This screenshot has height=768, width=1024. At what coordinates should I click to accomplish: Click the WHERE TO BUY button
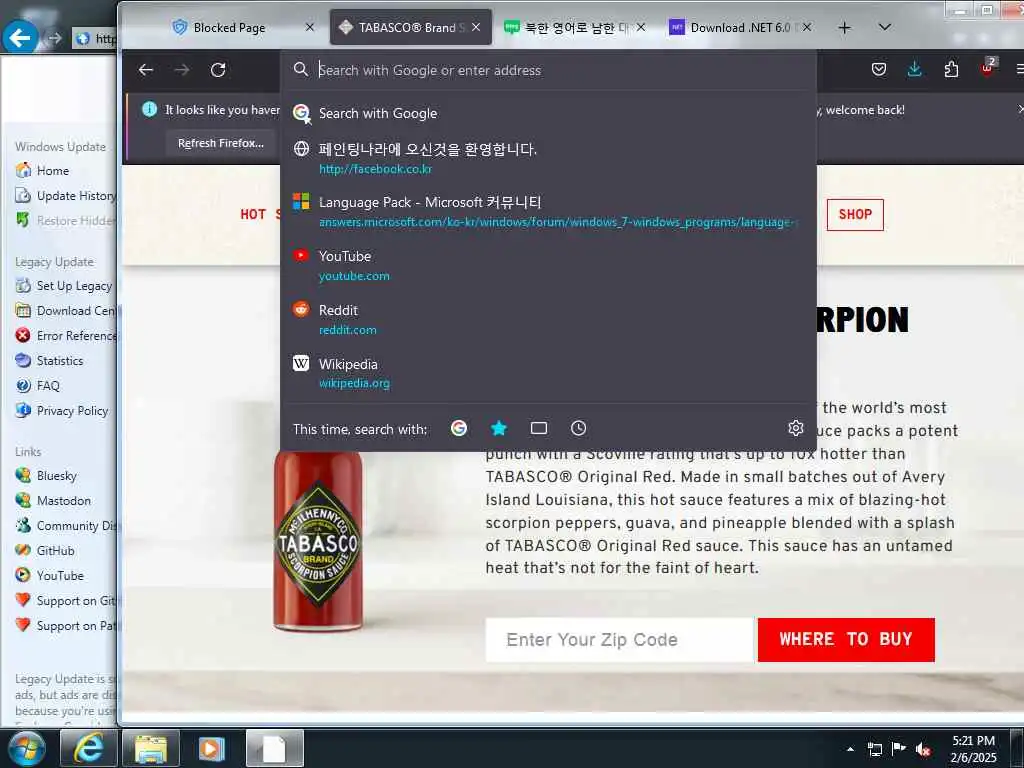(846, 639)
